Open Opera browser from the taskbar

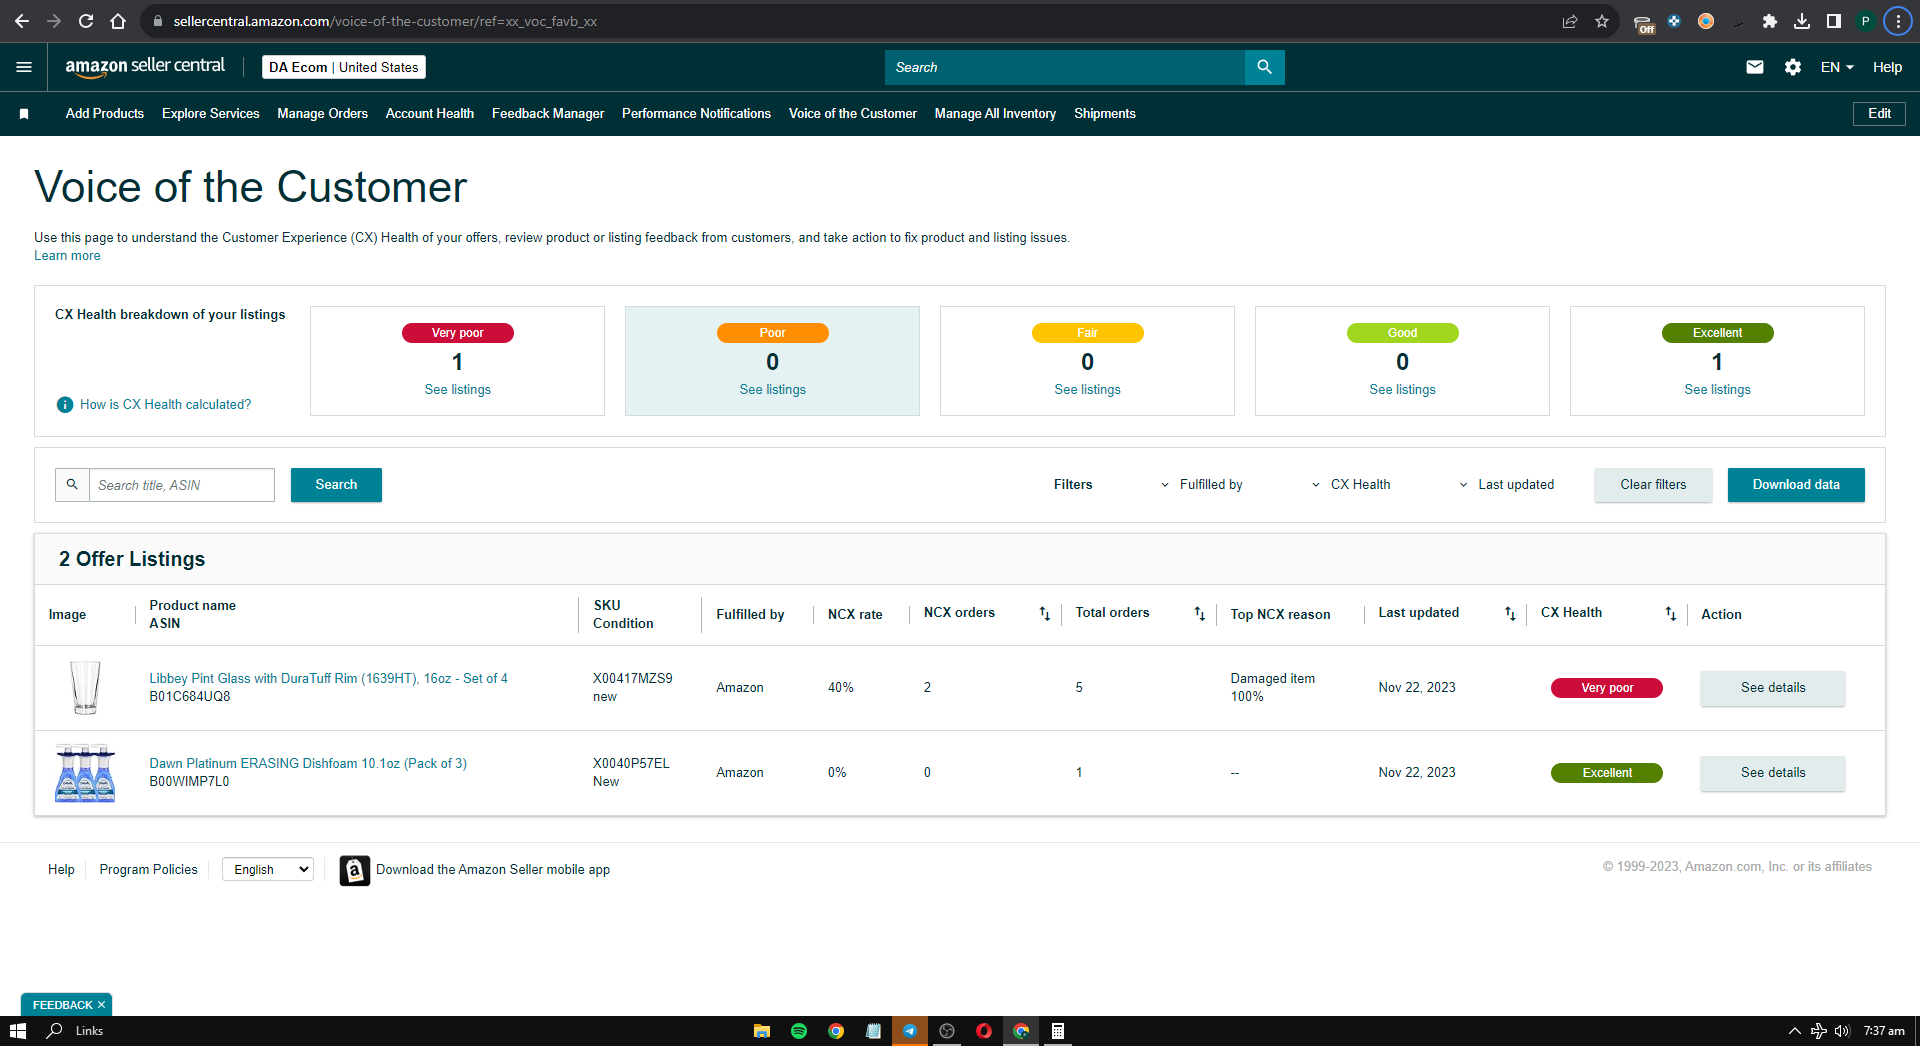point(984,1031)
